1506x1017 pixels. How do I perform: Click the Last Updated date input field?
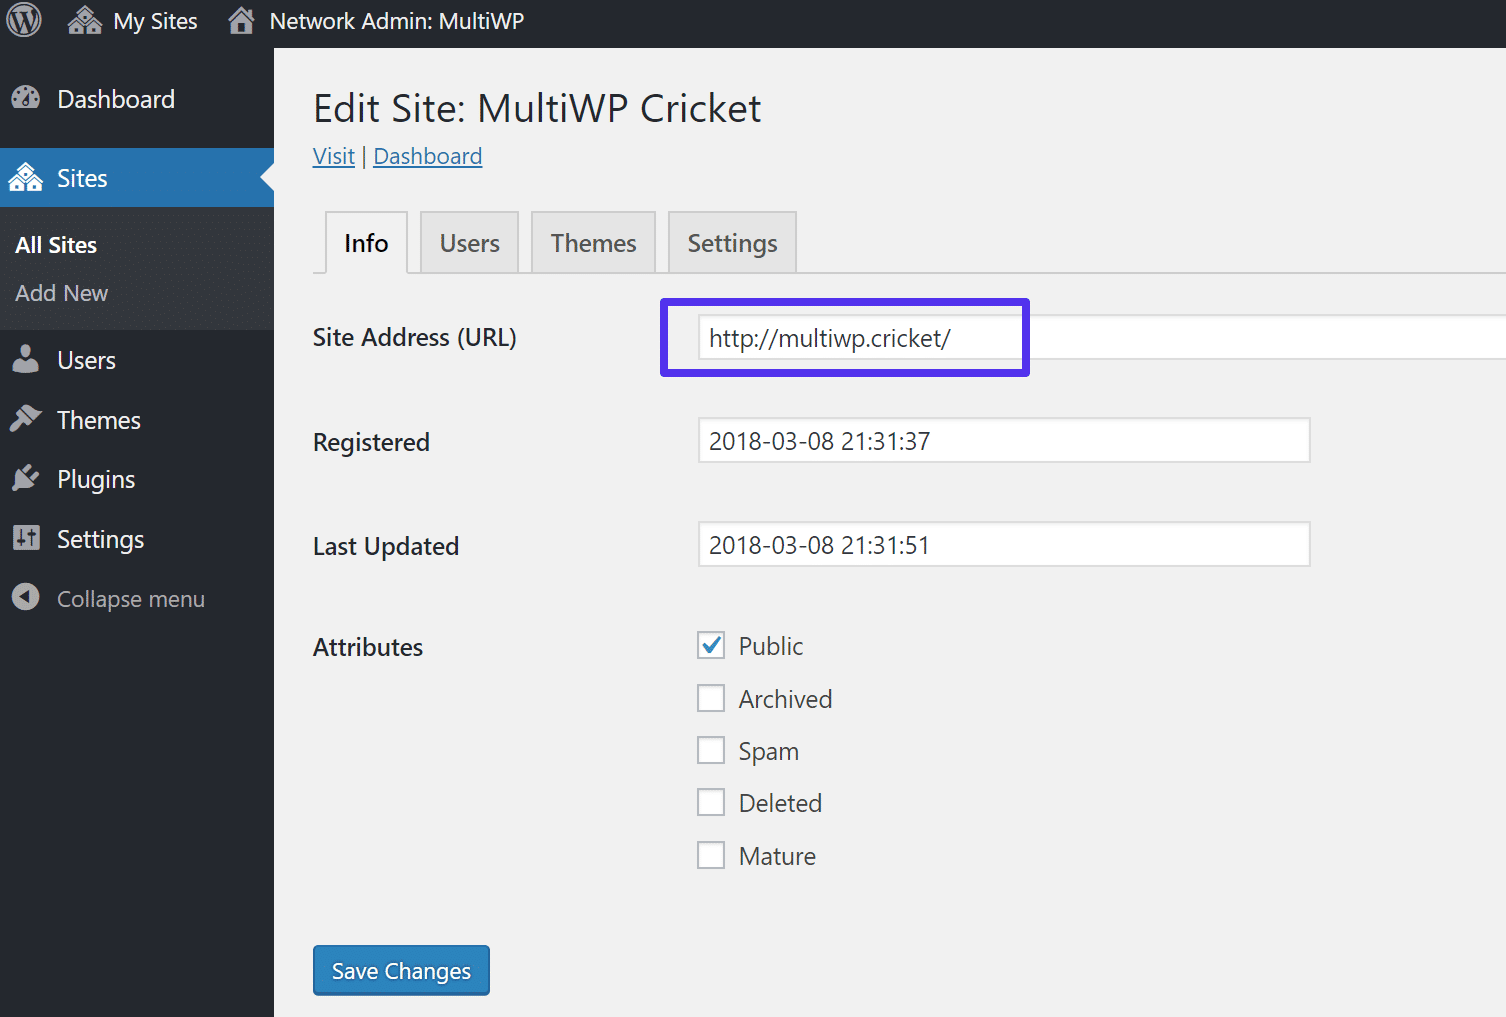tap(1004, 545)
